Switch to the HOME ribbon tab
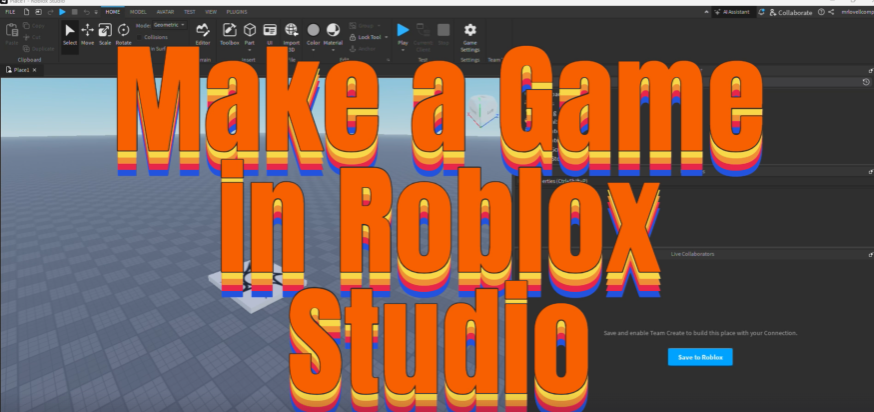This screenshot has height=412, width=874. pos(113,12)
